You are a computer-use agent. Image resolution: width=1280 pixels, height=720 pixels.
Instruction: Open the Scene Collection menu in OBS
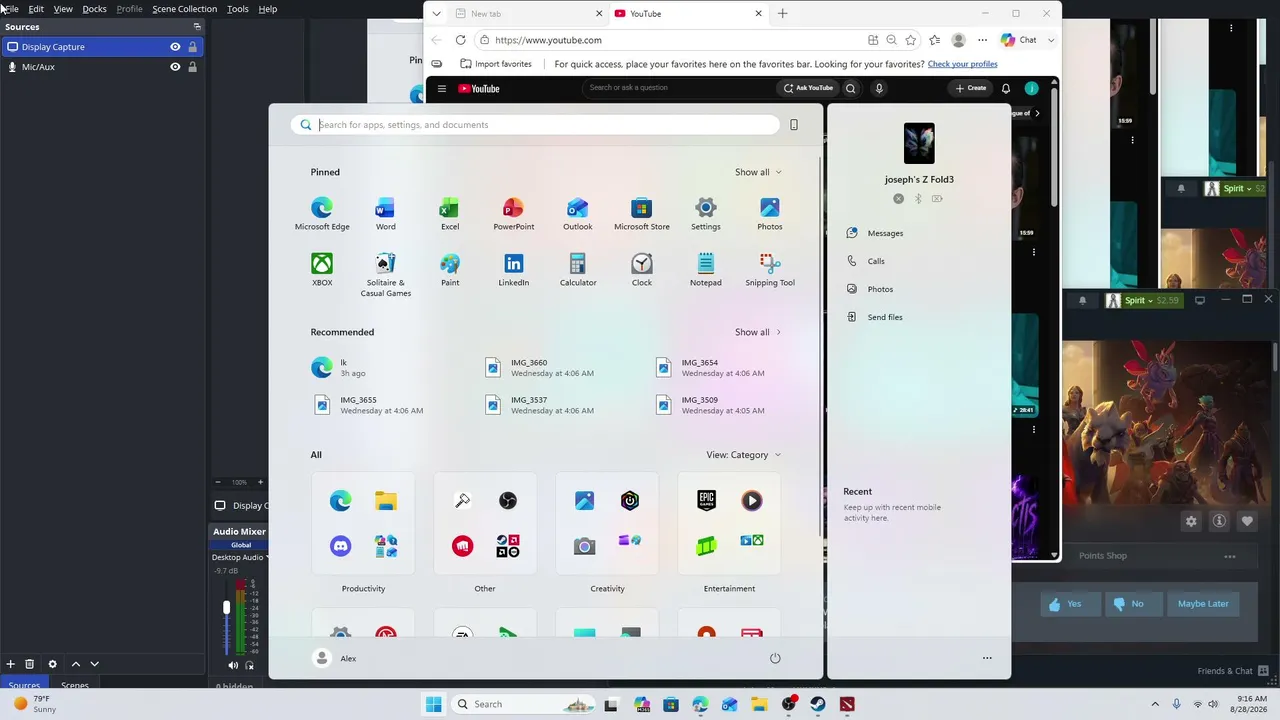(184, 9)
